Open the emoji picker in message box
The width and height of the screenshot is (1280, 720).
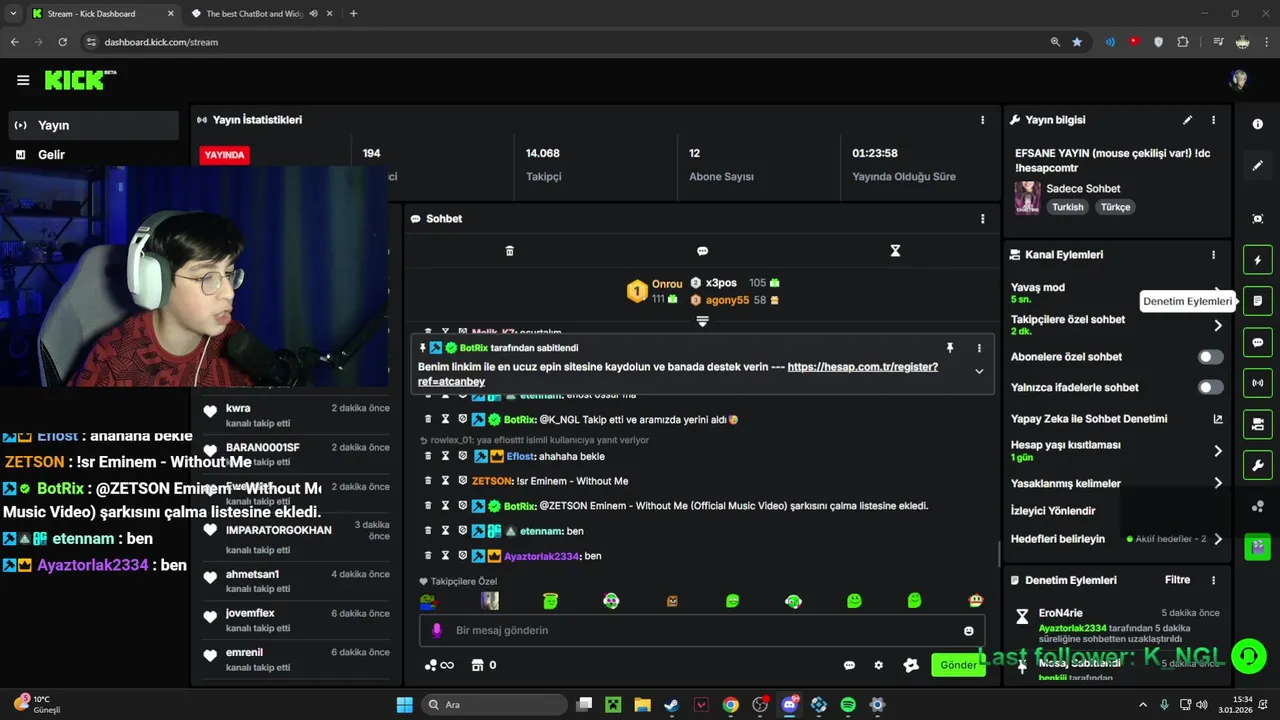[968, 631]
